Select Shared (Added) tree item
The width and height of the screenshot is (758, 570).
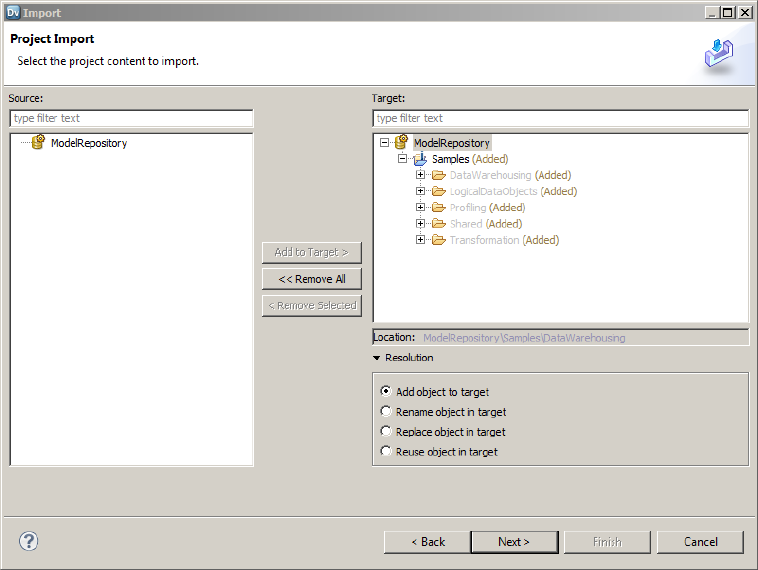[x=486, y=224]
